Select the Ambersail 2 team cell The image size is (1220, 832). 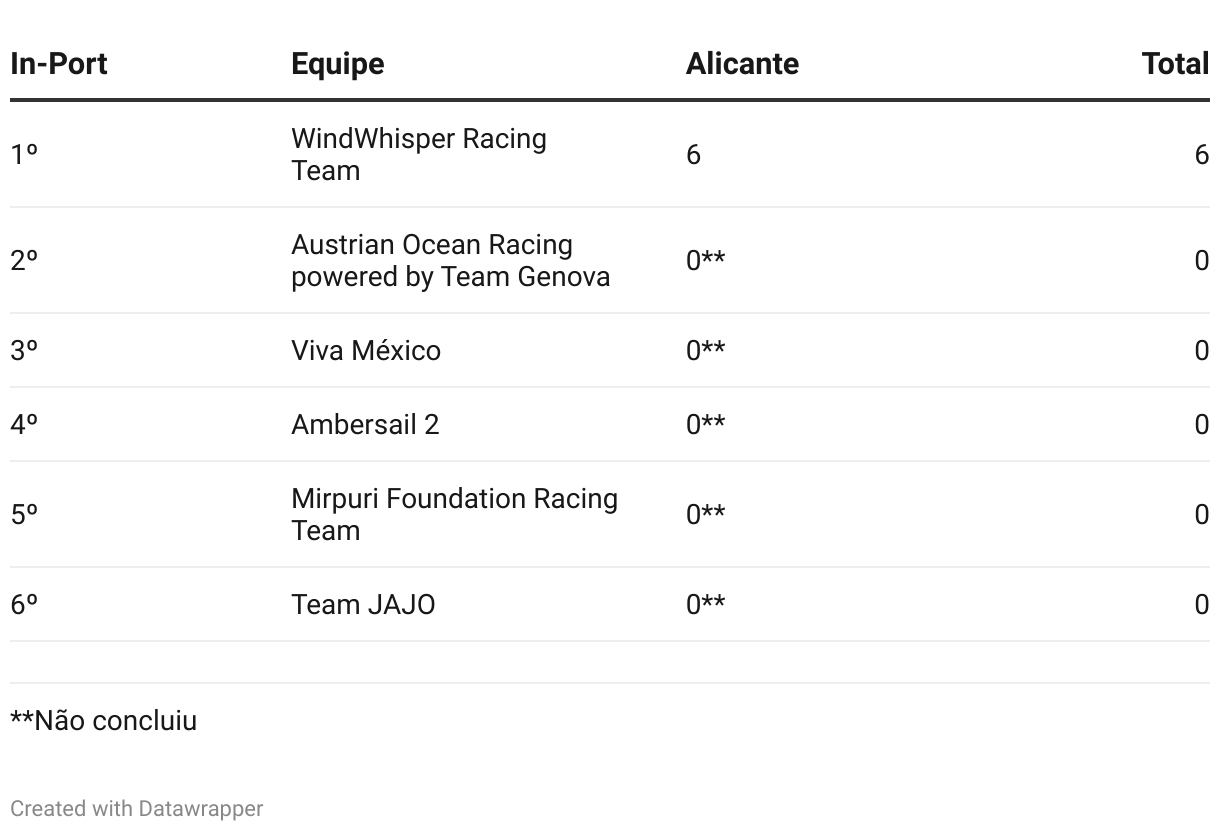(365, 425)
